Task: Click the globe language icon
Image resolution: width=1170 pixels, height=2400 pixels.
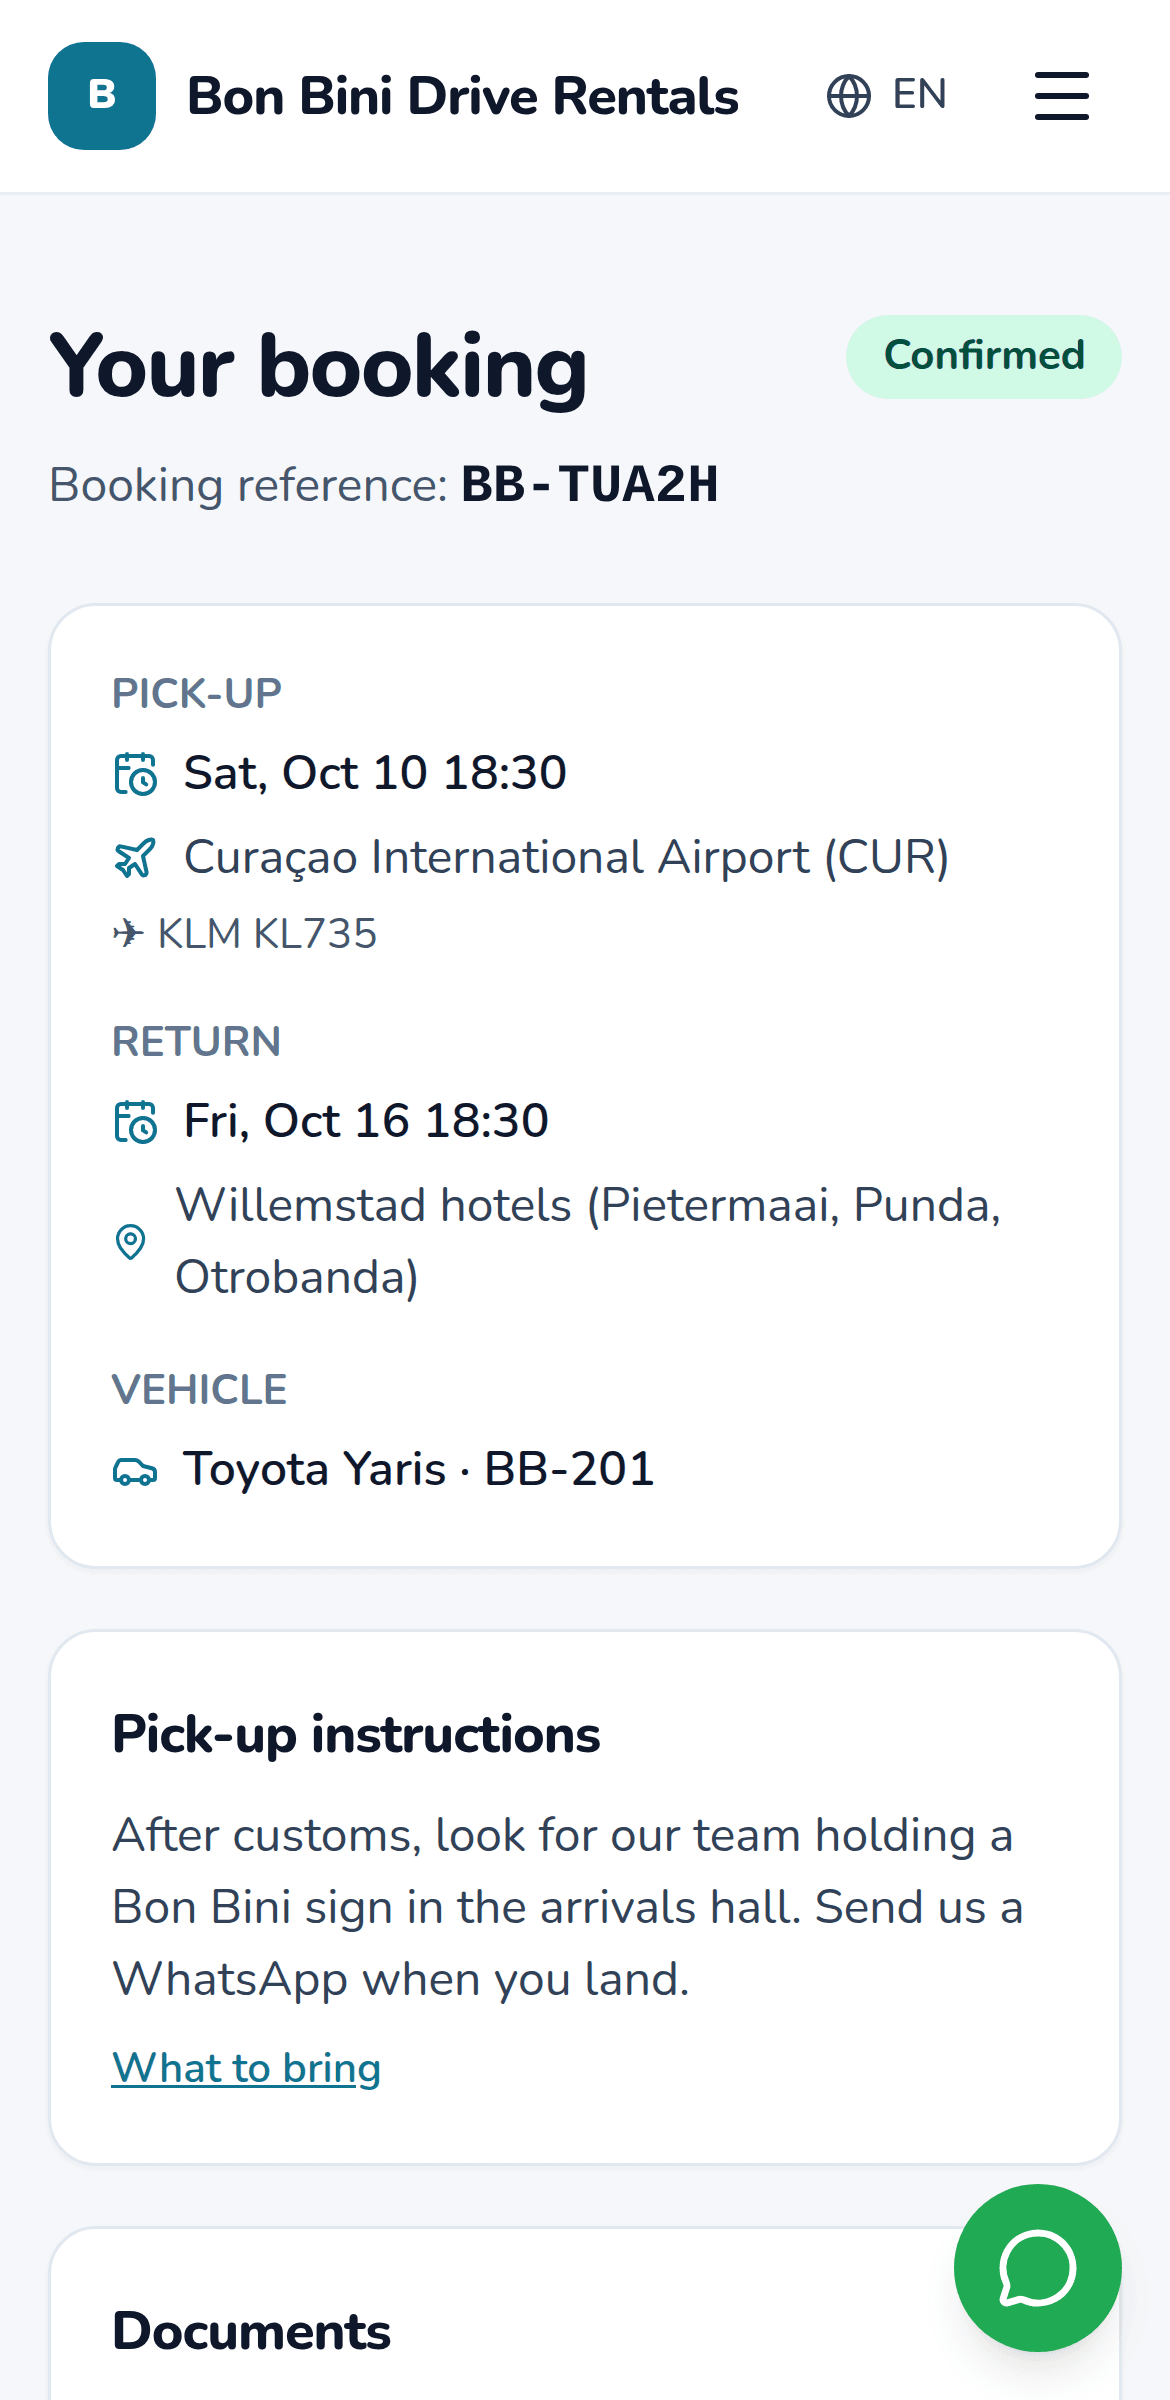Action: coord(848,96)
